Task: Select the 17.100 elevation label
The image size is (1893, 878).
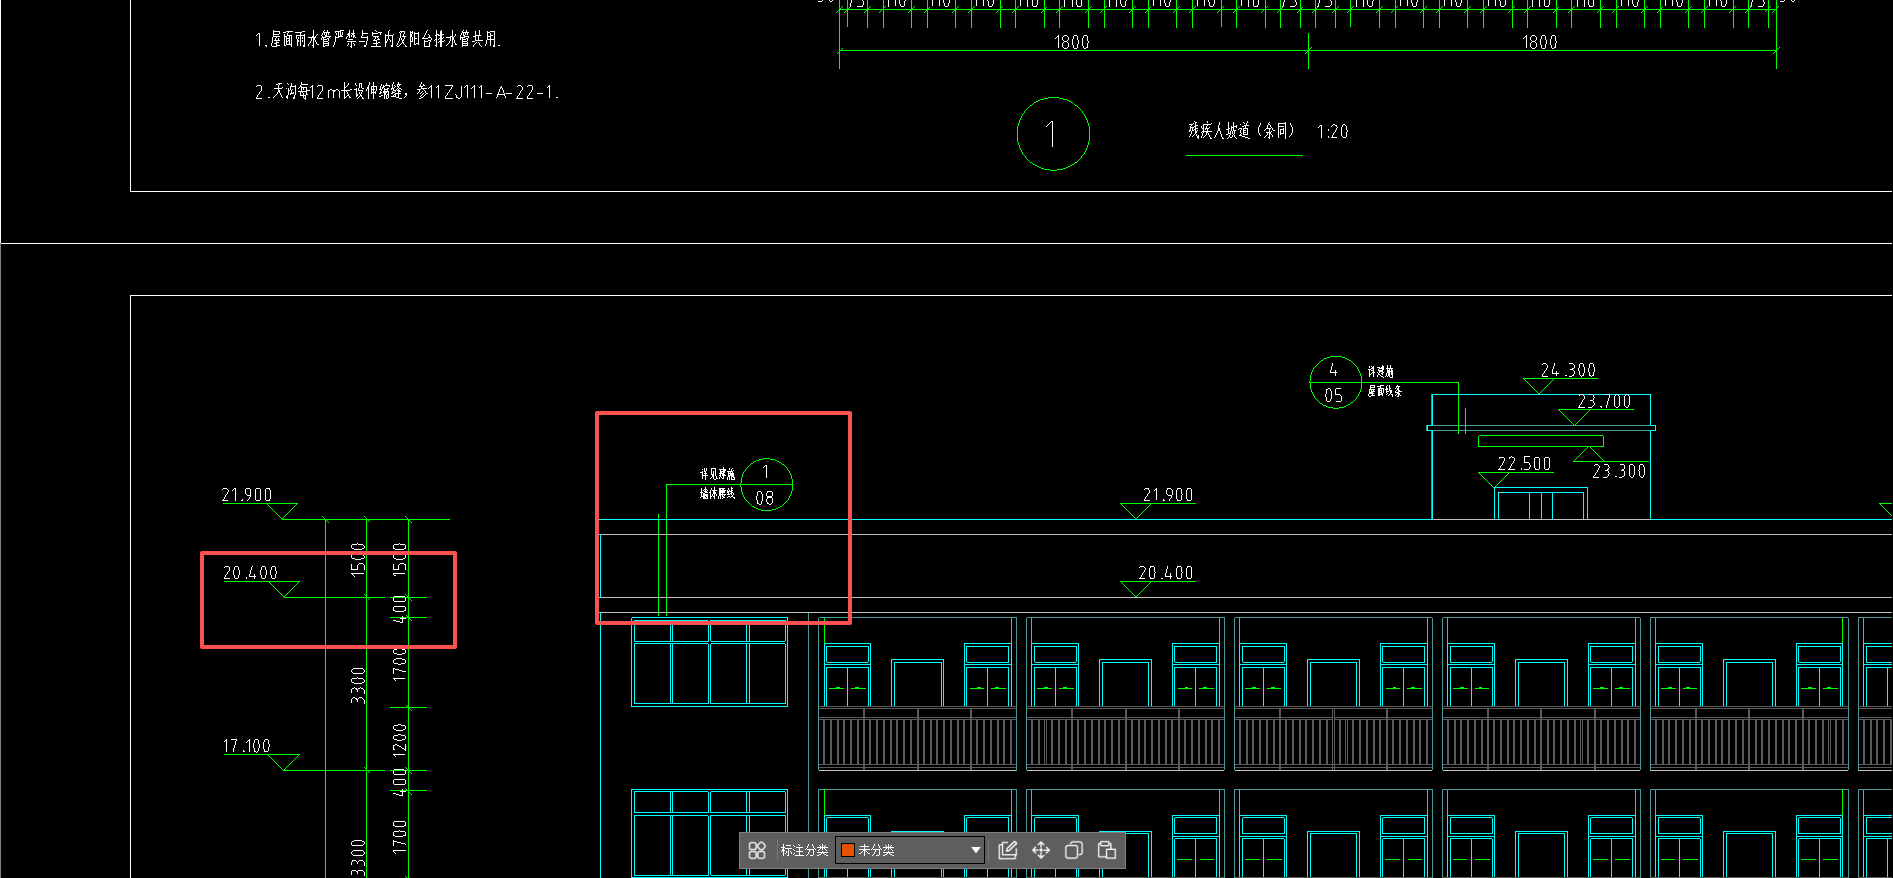Action: click(247, 746)
